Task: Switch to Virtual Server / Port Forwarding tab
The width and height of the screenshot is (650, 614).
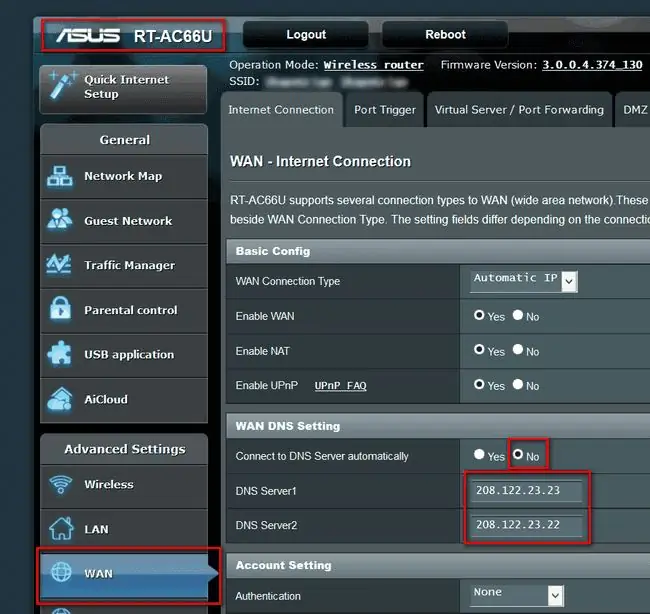Action: coord(519,110)
